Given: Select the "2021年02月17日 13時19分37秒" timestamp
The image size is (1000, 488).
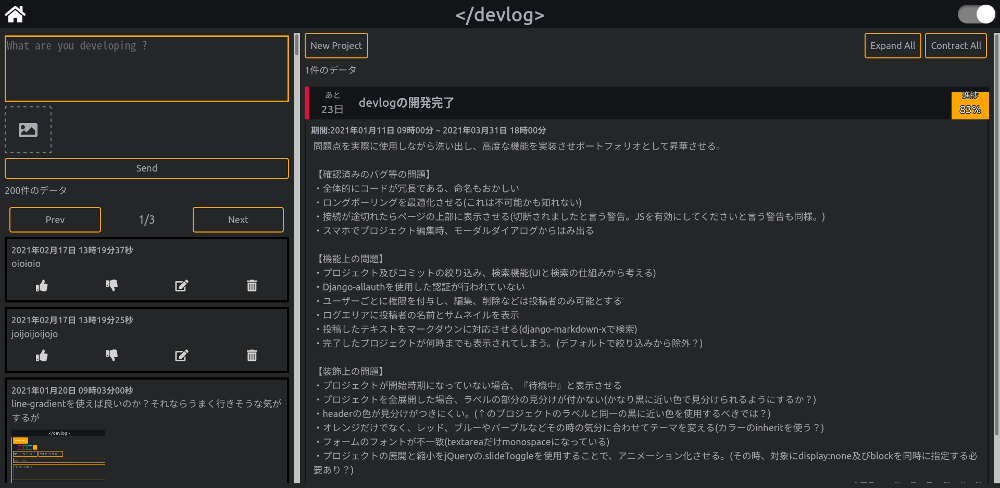Looking at the screenshot, I should [x=72, y=250].
